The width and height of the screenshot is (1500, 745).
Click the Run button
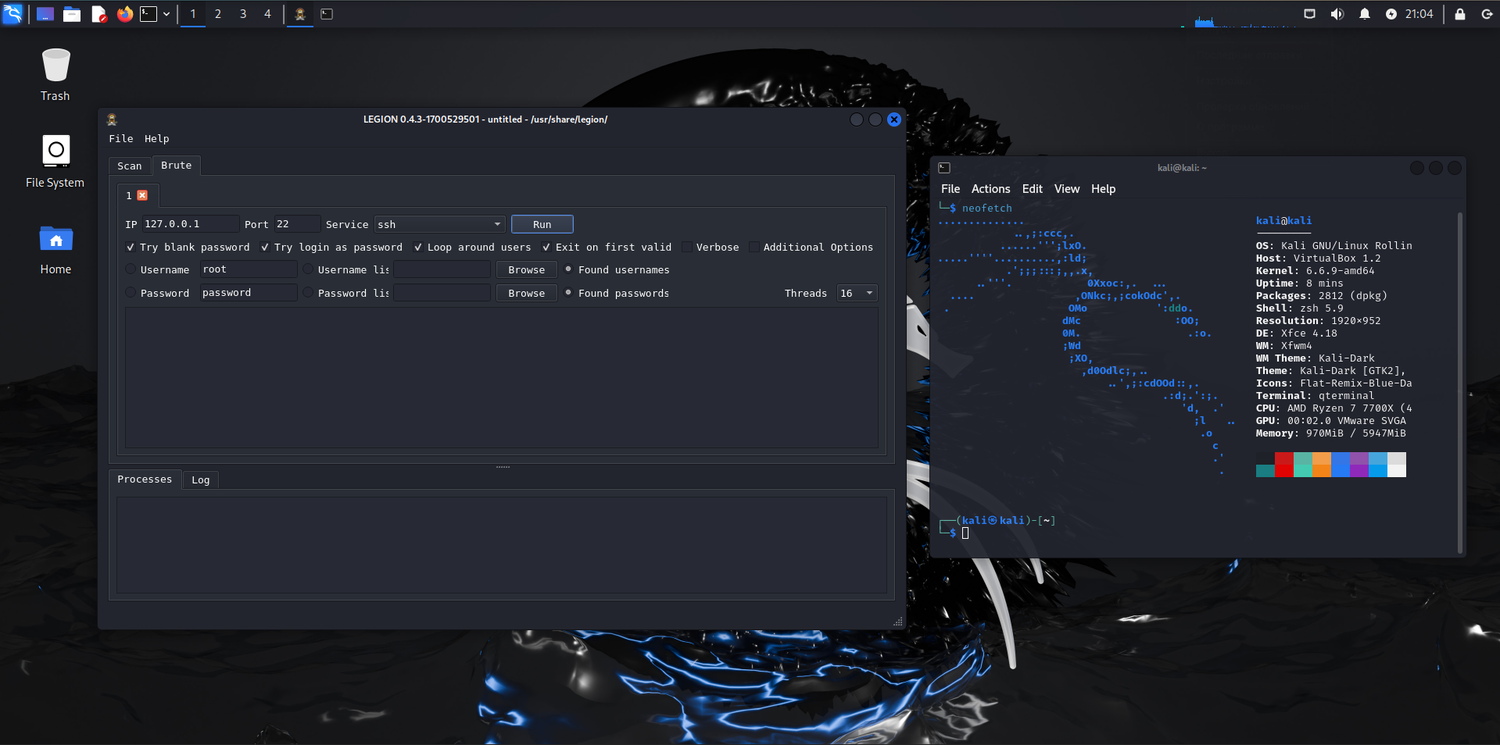coord(542,224)
